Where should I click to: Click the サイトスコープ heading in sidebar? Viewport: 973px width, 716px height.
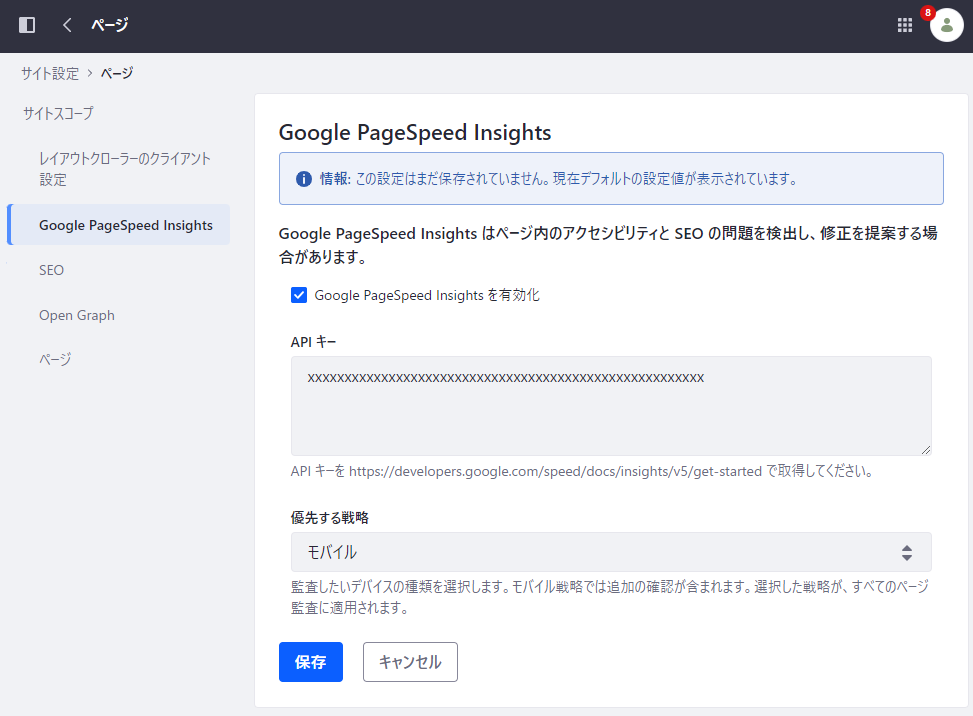[x=58, y=114]
